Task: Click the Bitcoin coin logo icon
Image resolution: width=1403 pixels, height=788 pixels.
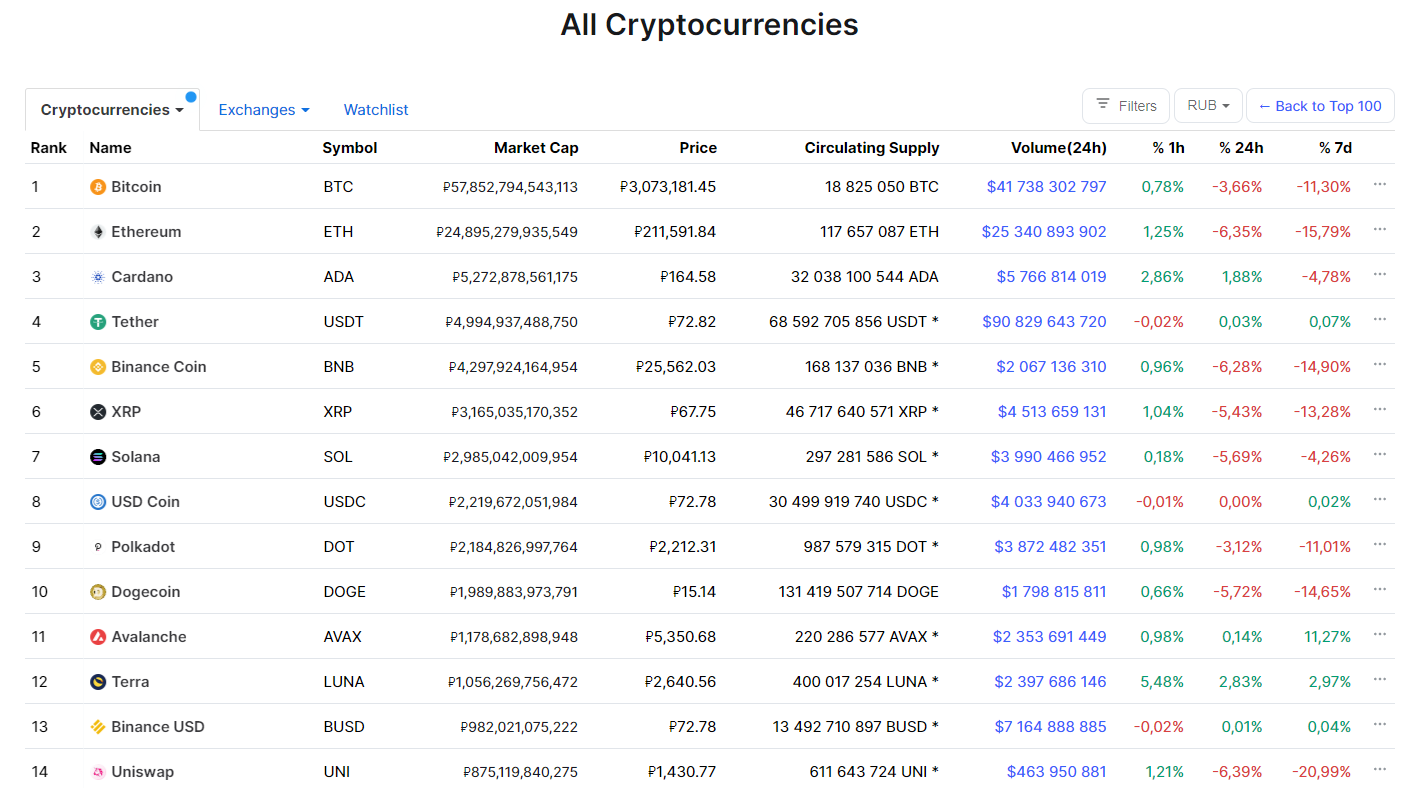Action: 98,187
